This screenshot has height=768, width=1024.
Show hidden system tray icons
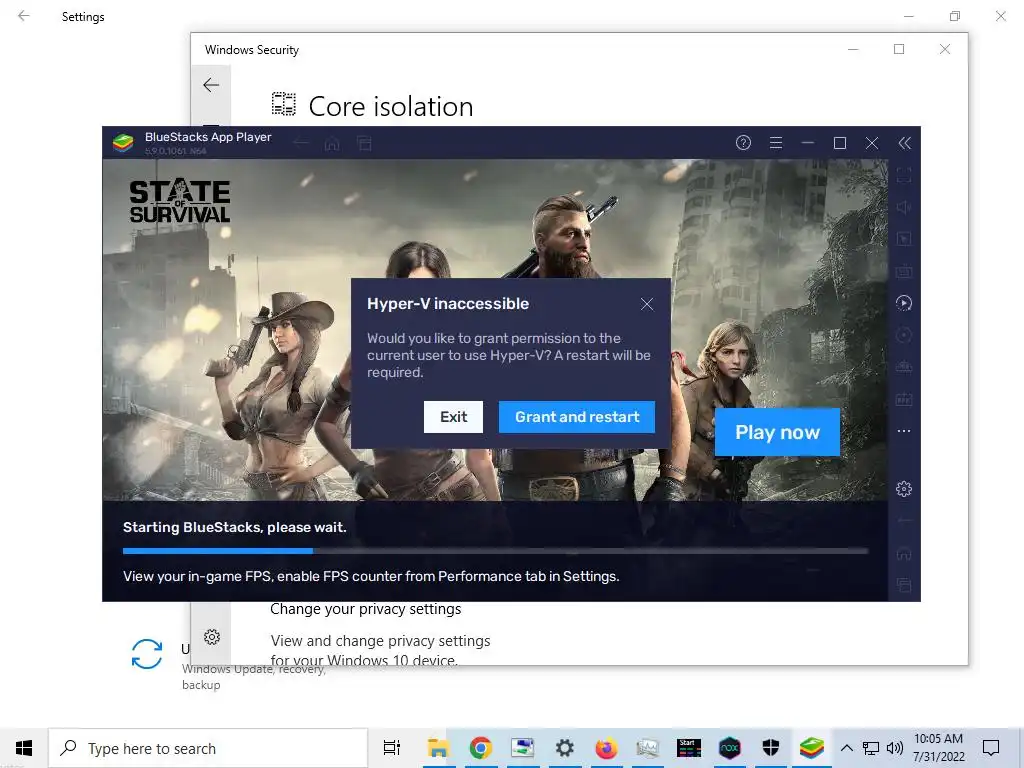click(x=846, y=748)
